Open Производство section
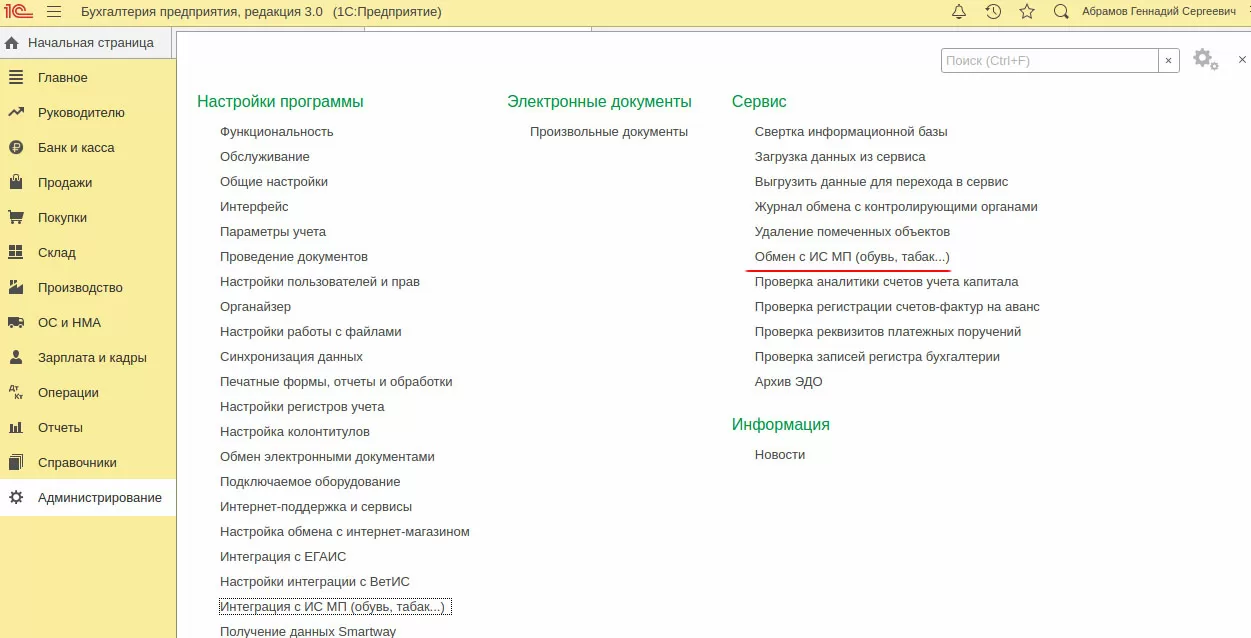This screenshot has height=638, width=1251. click(88, 288)
